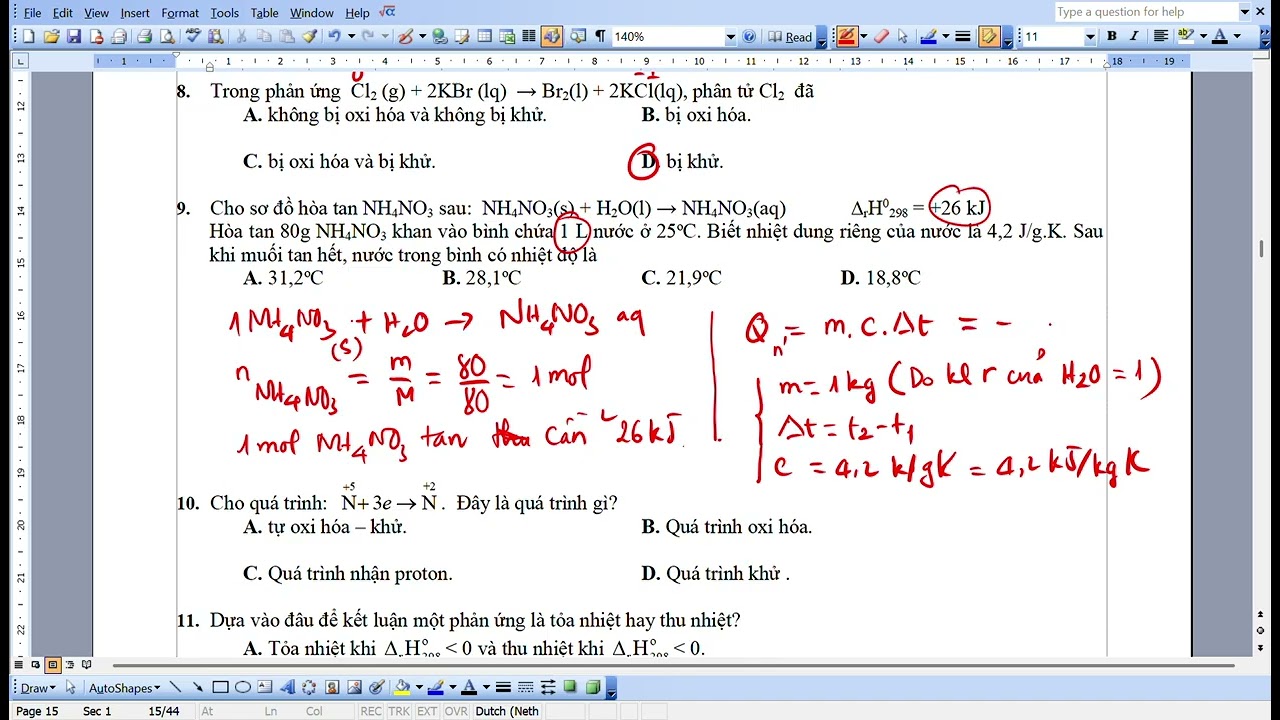Create a new blank document
Viewport: 1280px width, 720px height.
pos(29,36)
